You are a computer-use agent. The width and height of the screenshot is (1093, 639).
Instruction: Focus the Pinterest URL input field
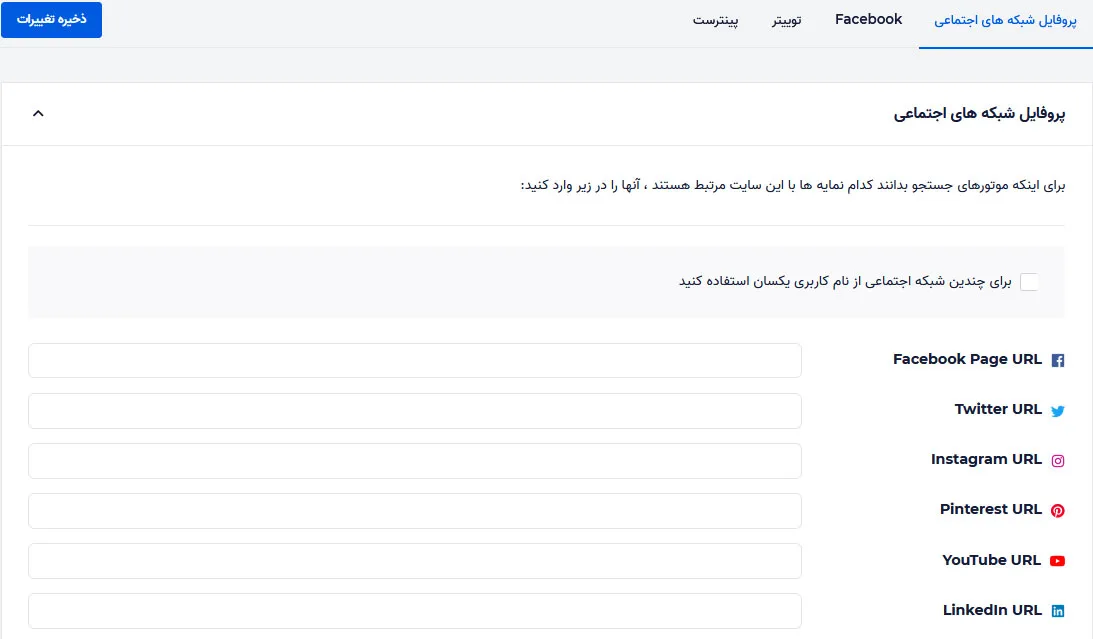(x=415, y=511)
